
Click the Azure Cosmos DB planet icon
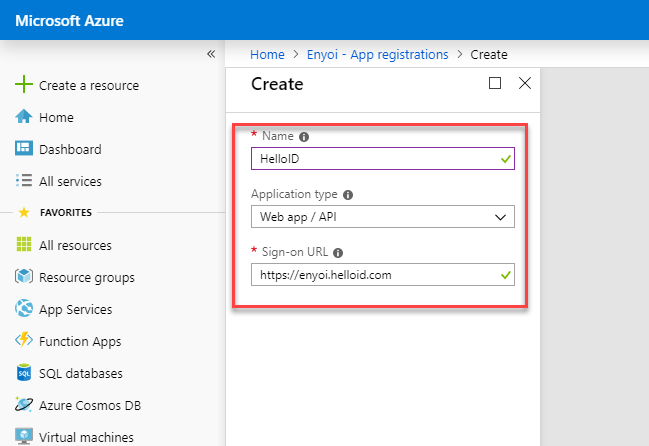24,404
